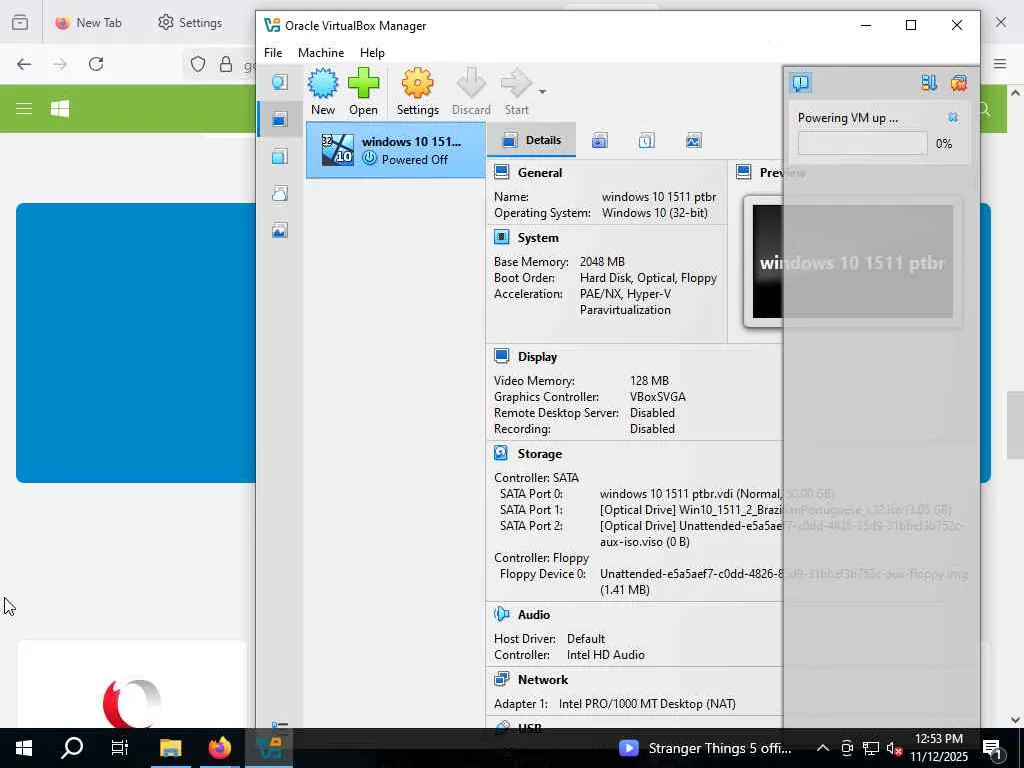1024x768 pixels.
Task: Open General settings via its heading
Action: tap(539, 172)
